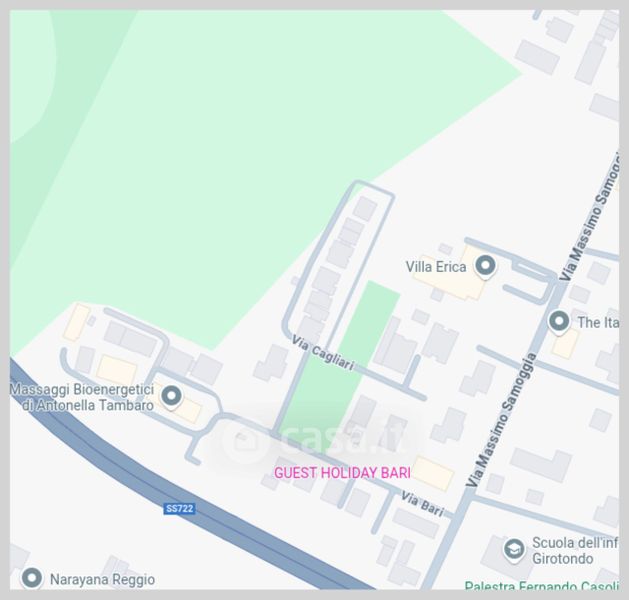Click the casa.it watermark logo icon

click(x=245, y=441)
